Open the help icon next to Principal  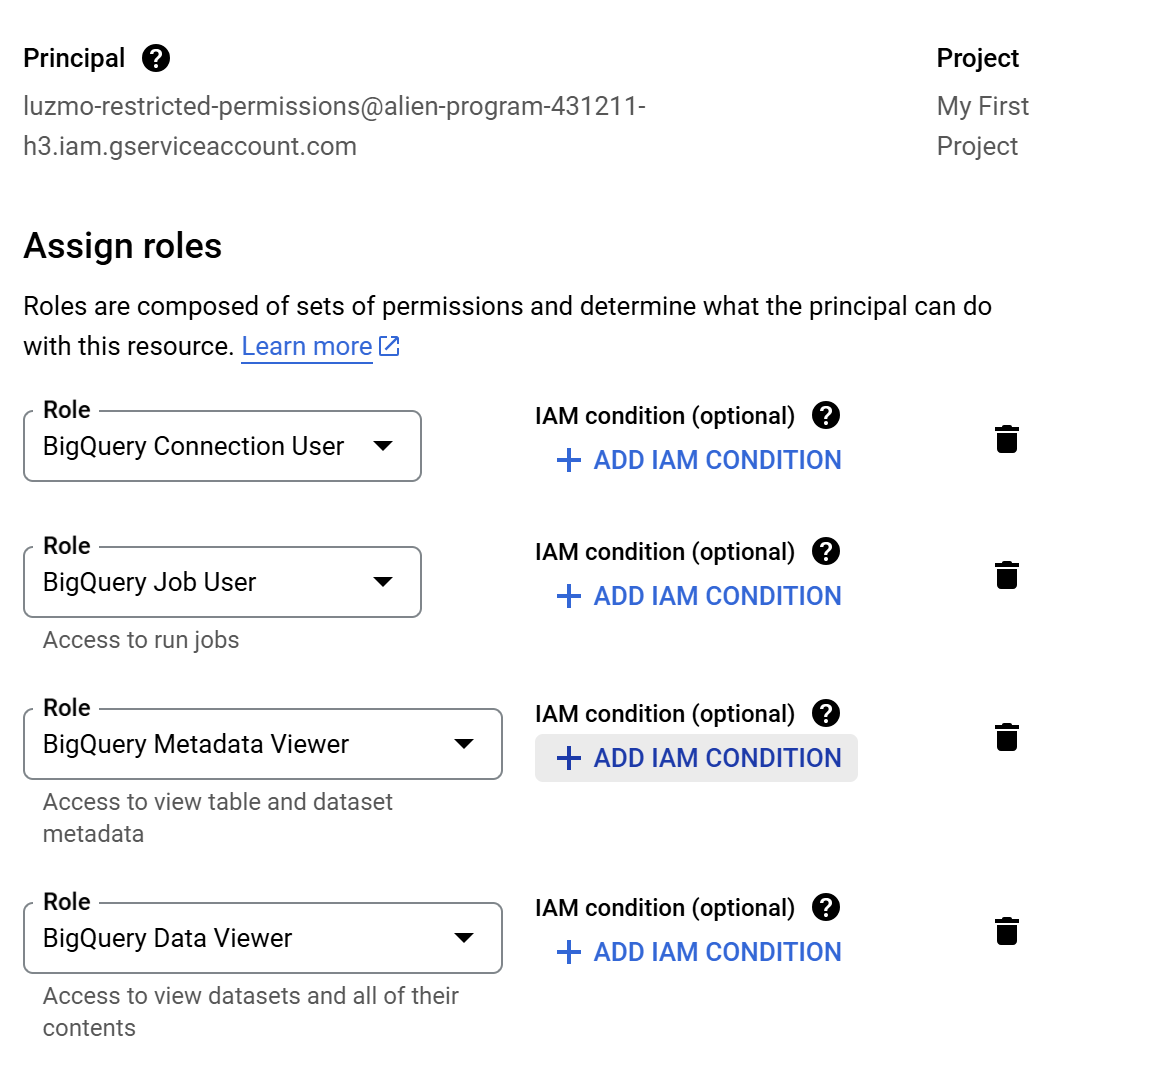pyautogui.click(x=156, y=58)
